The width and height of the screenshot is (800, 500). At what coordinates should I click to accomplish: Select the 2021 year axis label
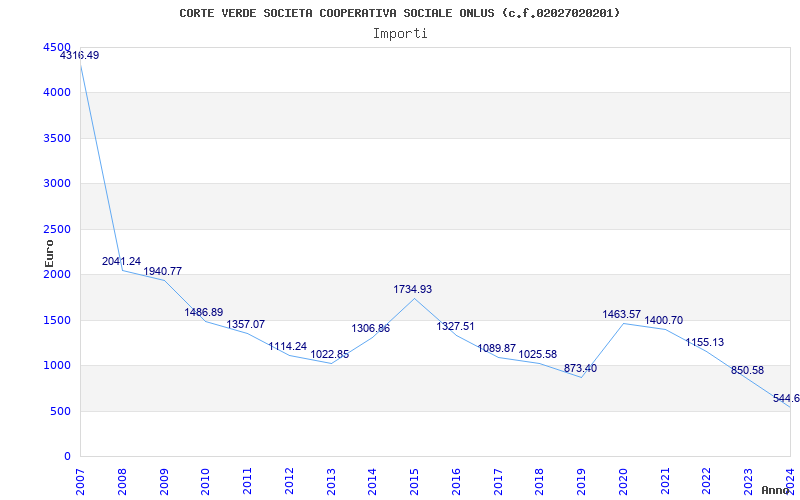pos(665,482)
